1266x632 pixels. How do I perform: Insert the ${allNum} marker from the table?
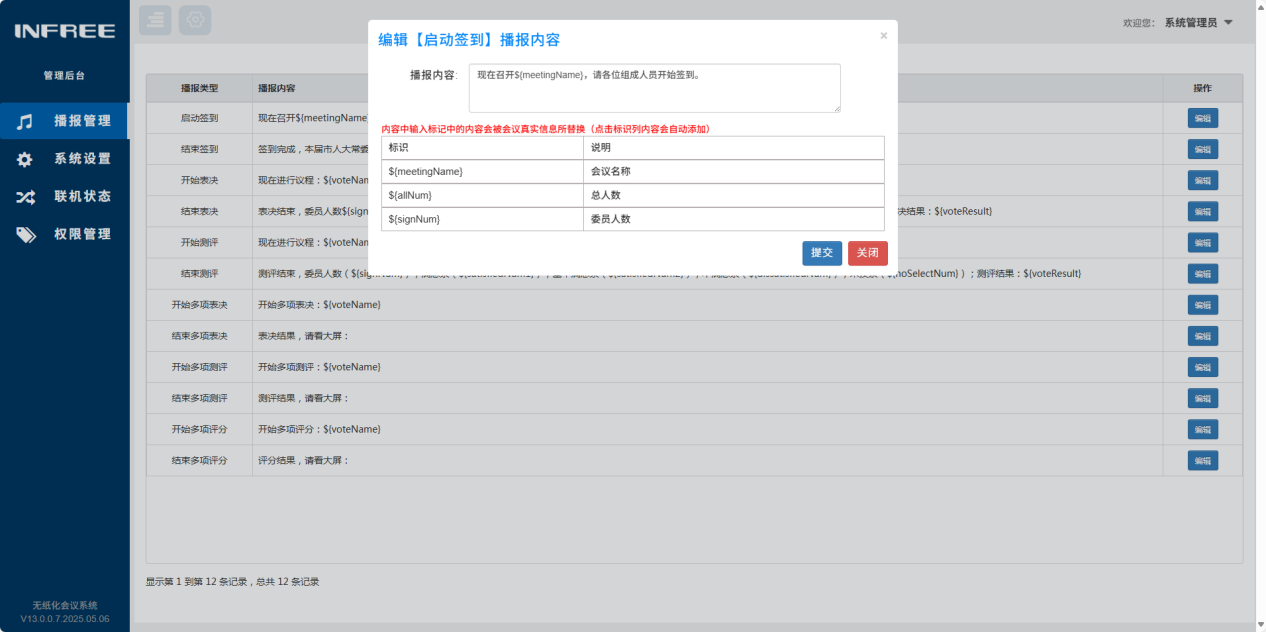pyautogui.click(x=482, y=195)
